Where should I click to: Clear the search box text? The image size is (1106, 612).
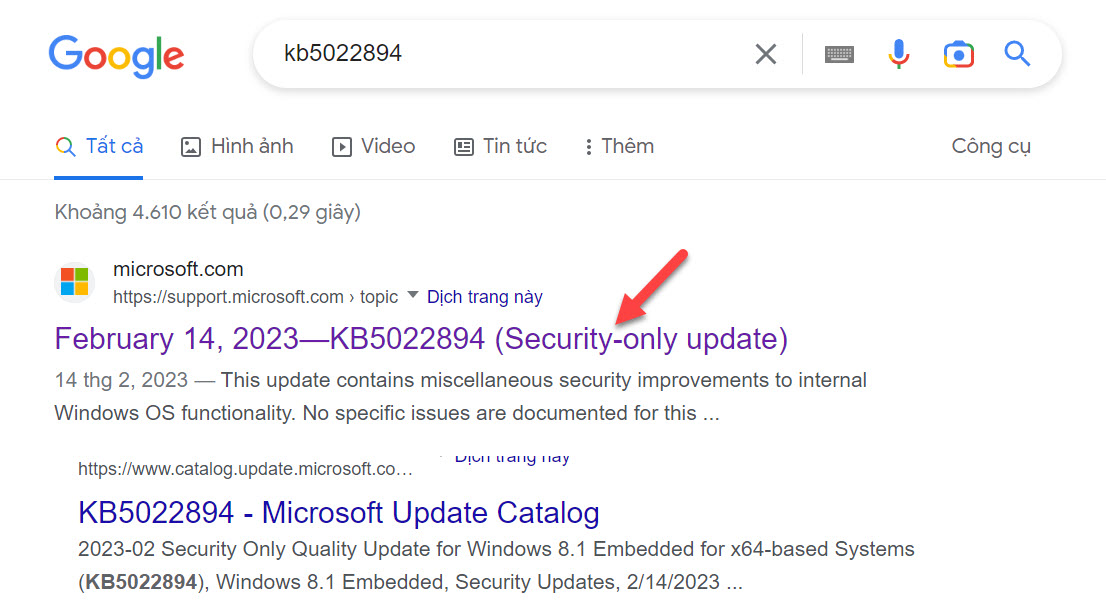[766, 54]
